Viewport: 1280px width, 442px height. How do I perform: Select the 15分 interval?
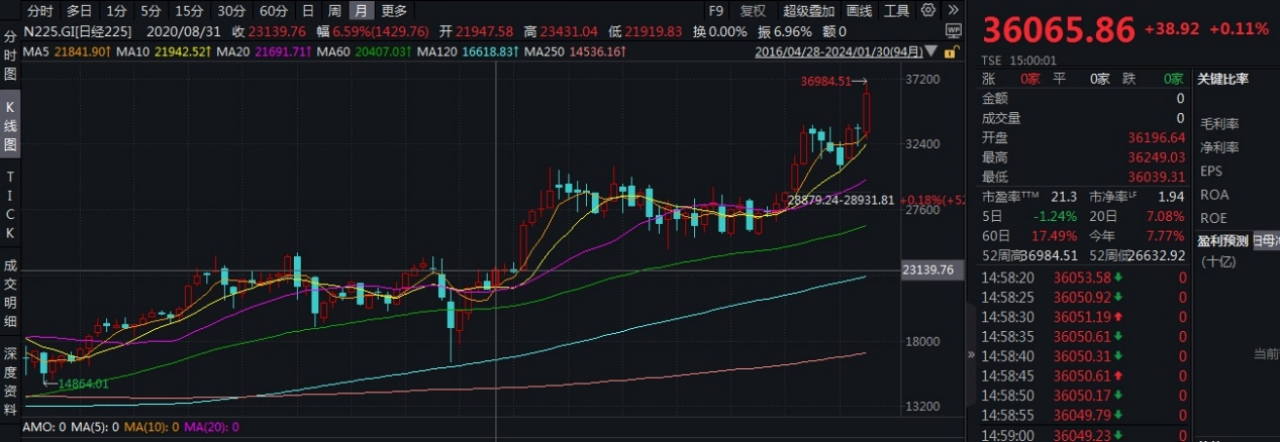tap(188, 11)
